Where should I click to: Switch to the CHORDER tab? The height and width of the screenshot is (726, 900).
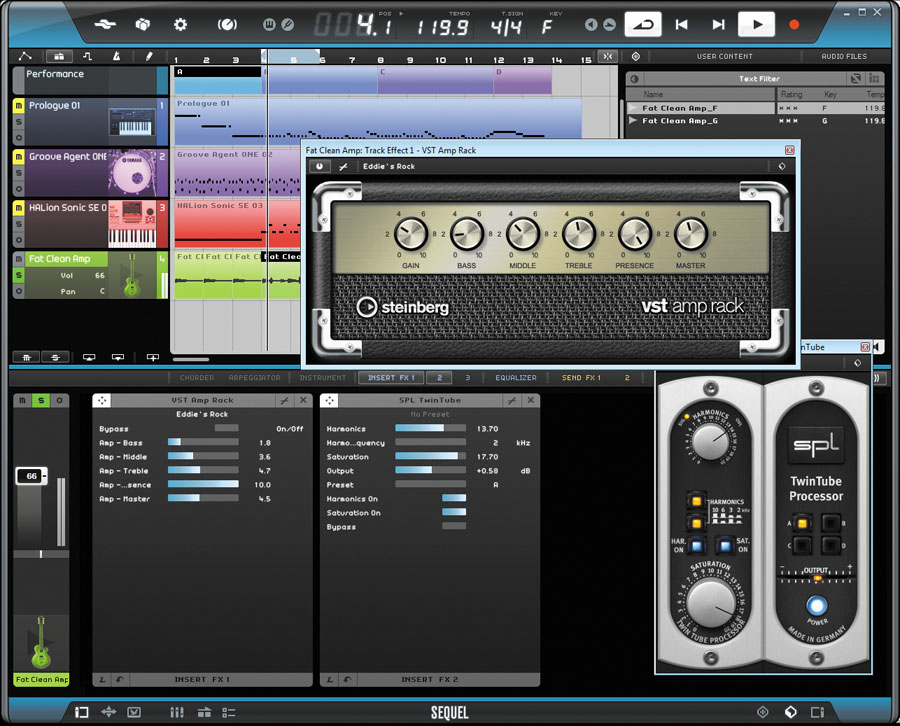point(197,378)
